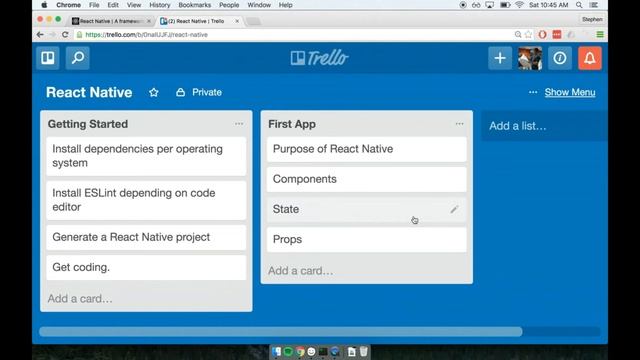
Task: Open the History menu
Action: [160, 5]
